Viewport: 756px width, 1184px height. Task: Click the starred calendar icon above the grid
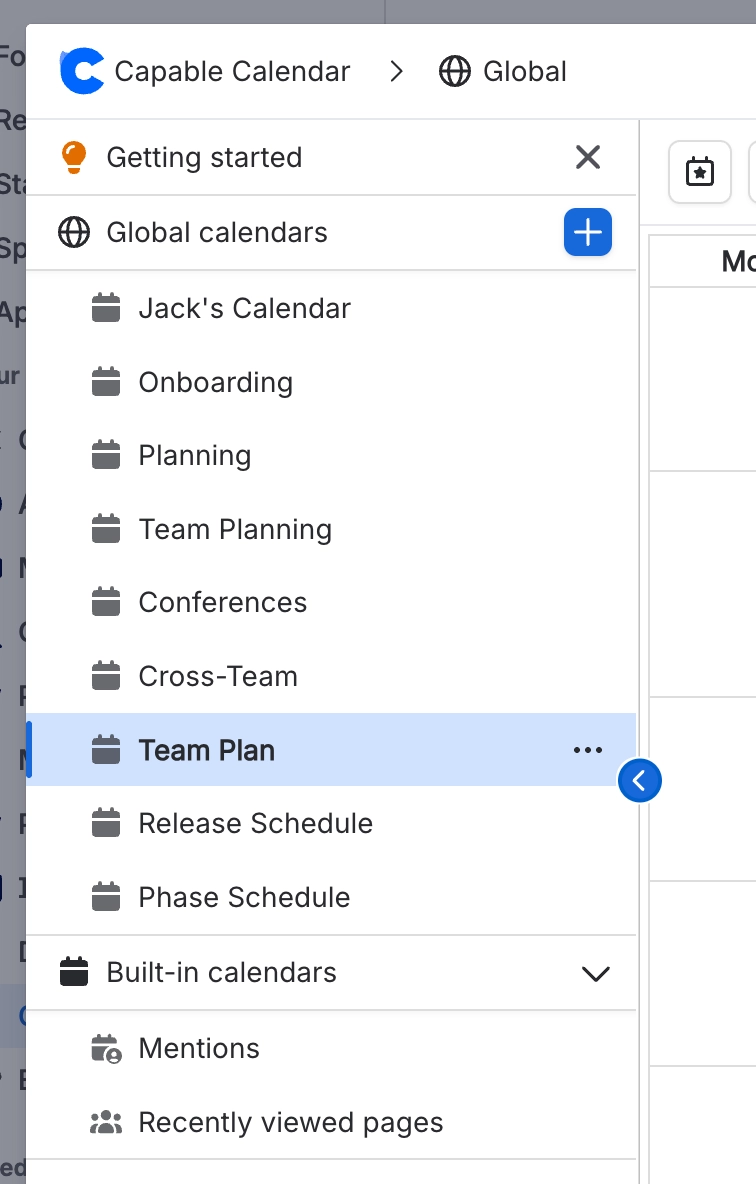pos(699,172)
